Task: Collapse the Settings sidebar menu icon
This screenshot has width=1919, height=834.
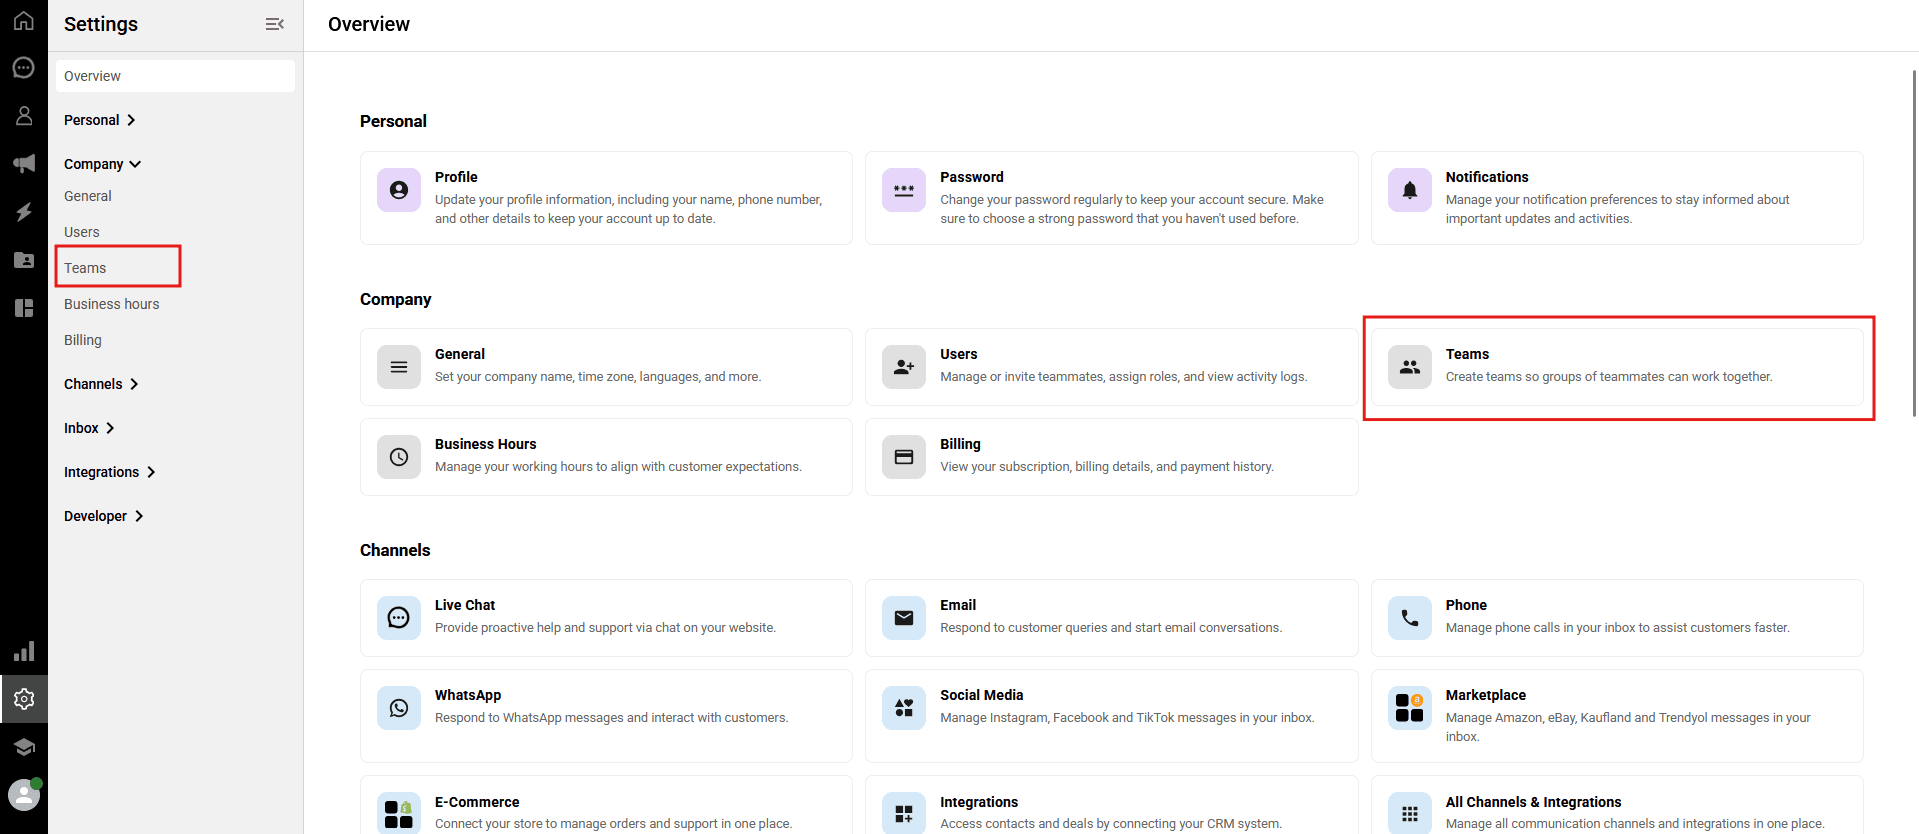Action: tap(274, 24)
